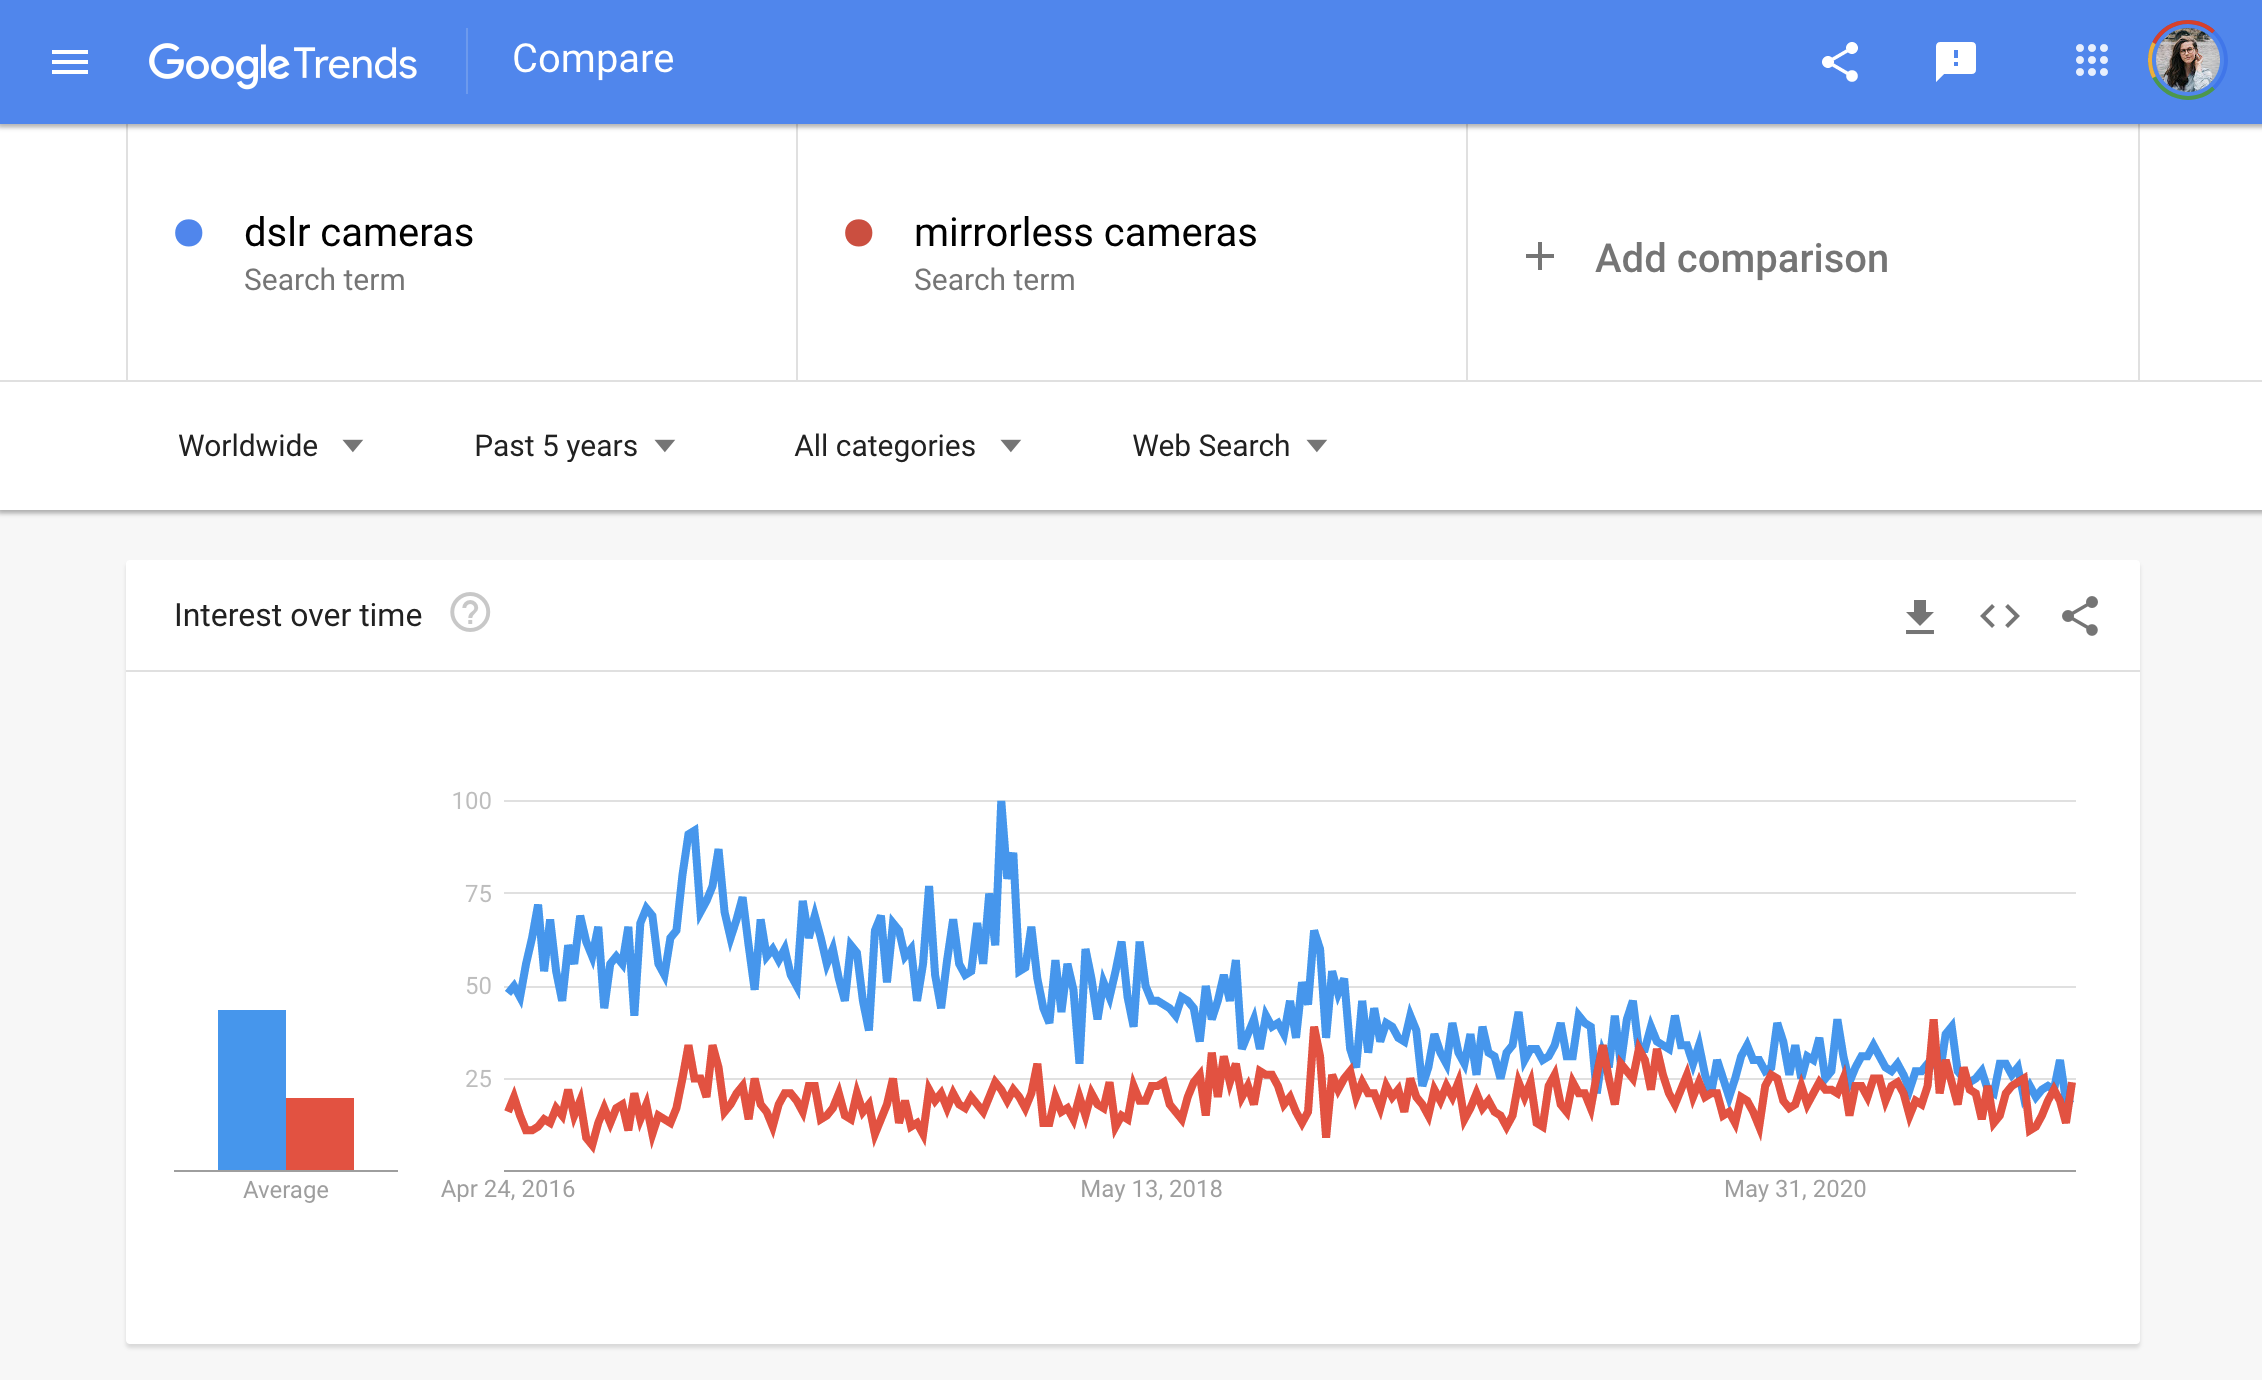Click the Google Trends logo

click(x=282, y=63)
